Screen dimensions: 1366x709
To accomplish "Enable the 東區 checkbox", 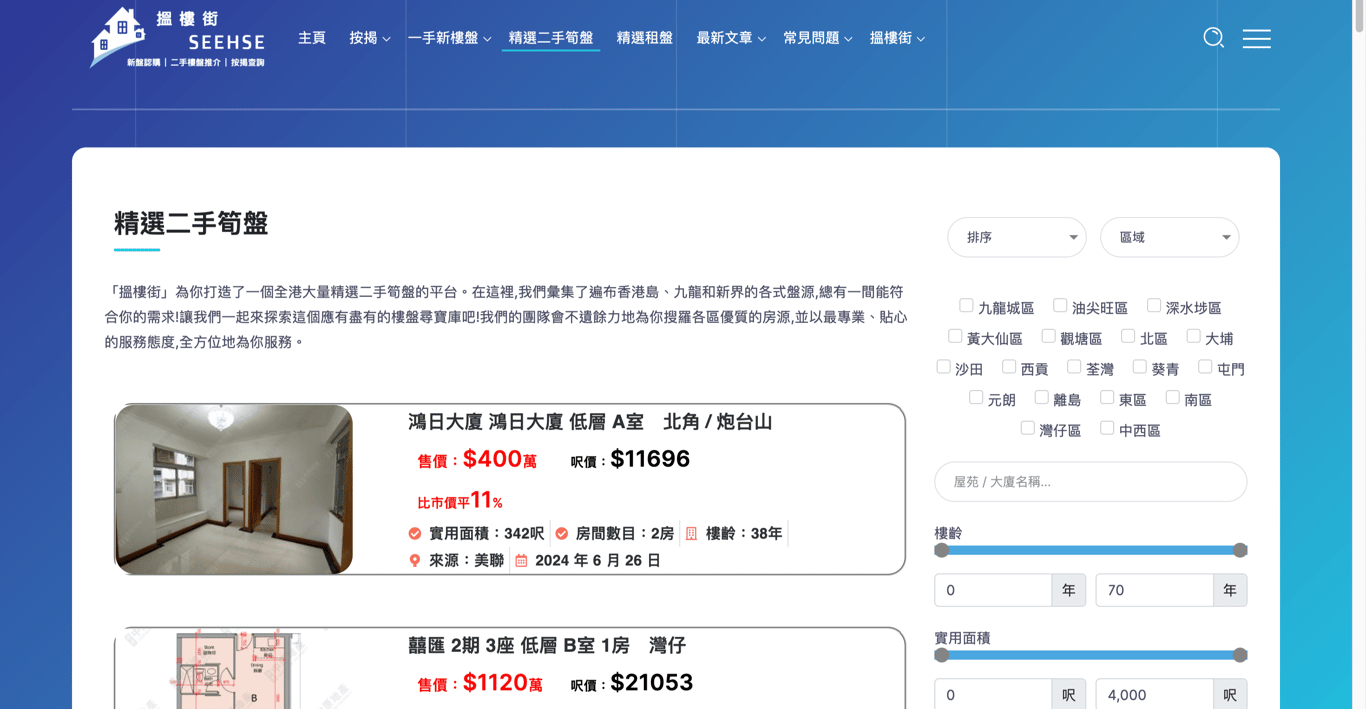I will click(1107, 397).
